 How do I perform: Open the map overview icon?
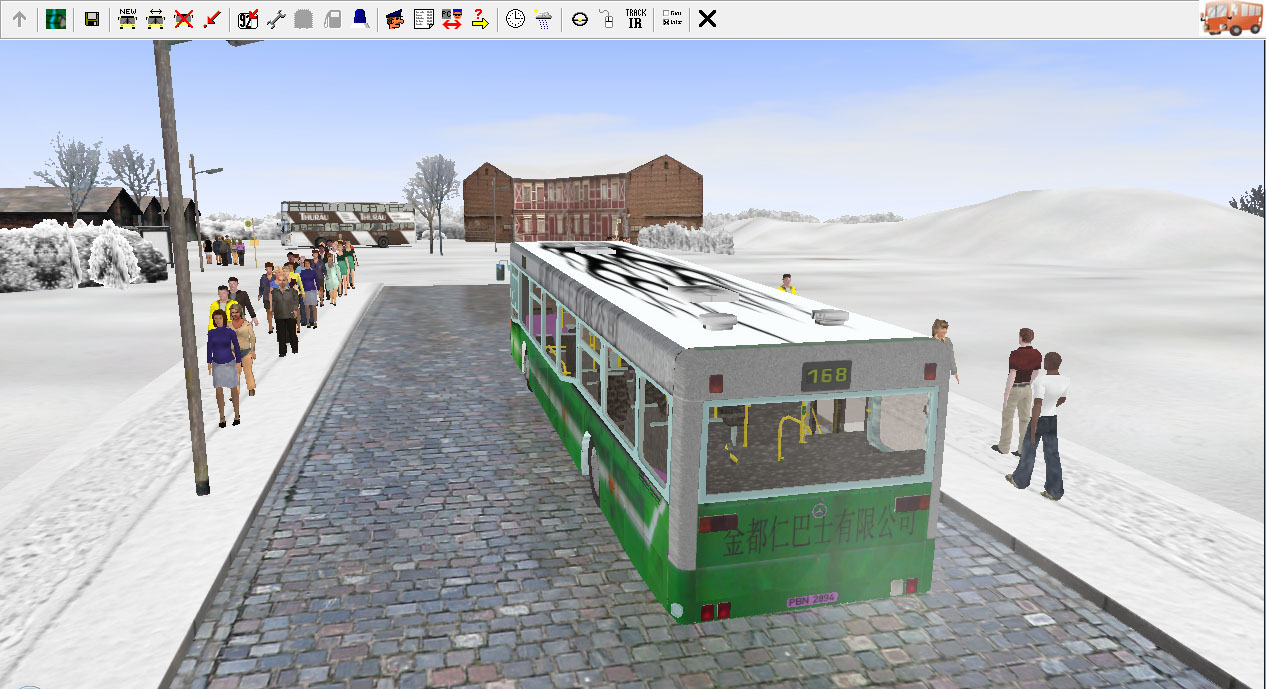coord(56,19)
